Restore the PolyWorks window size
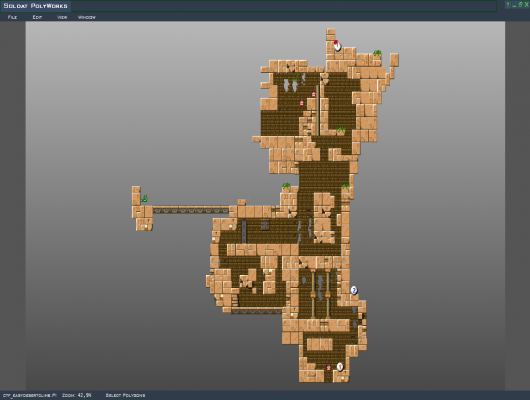This screenshot has width=530, height=400. coord(520,5)
